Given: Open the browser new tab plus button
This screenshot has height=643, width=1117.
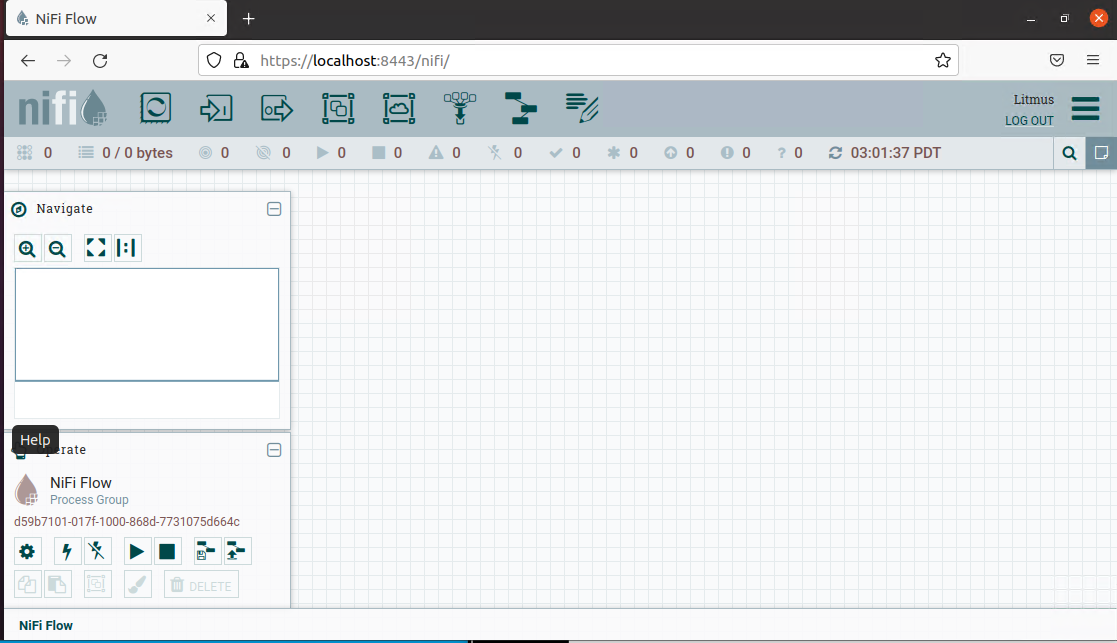Looking at the screenshot, I should click(248, 19).
